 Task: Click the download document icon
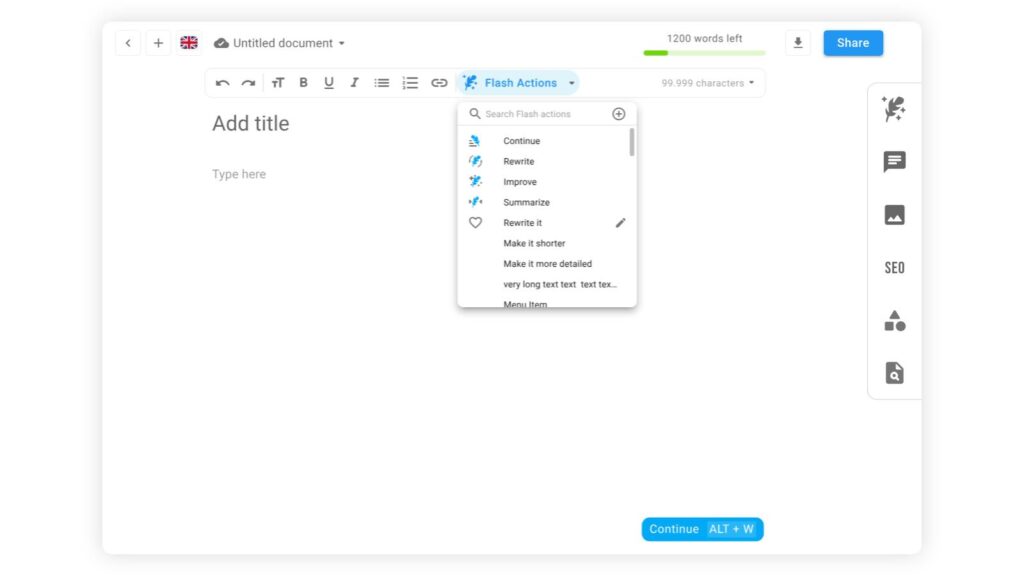pyautogui.click(x=797, y=43)
